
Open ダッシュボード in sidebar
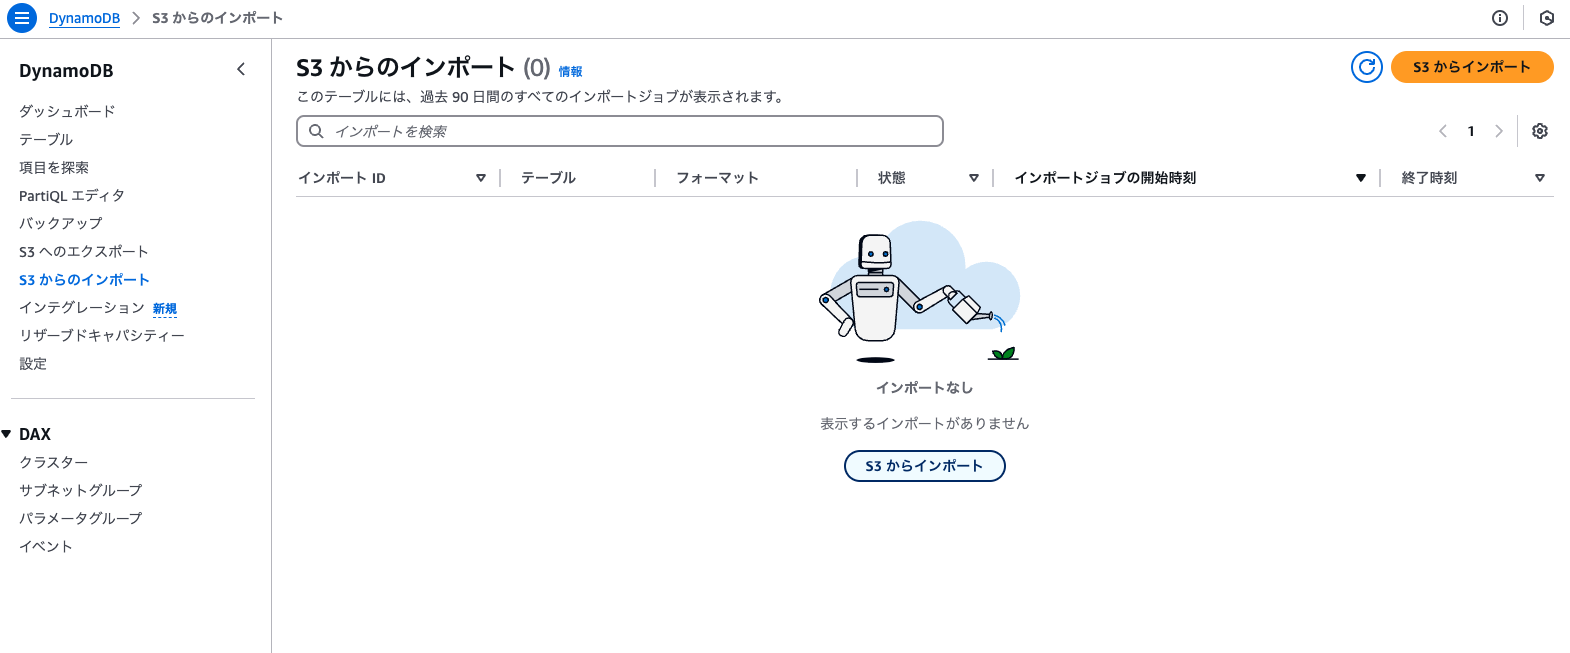click(67, 111)
